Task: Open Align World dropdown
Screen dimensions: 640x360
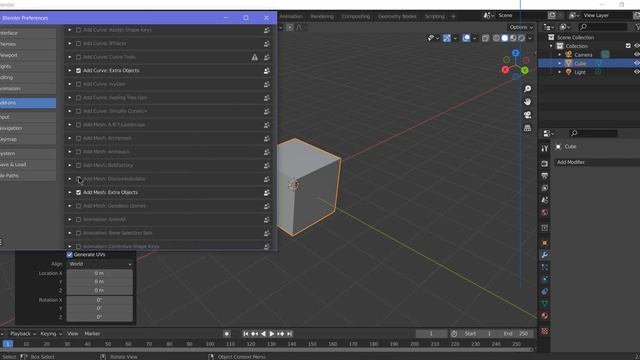Action: pos(100,264)
